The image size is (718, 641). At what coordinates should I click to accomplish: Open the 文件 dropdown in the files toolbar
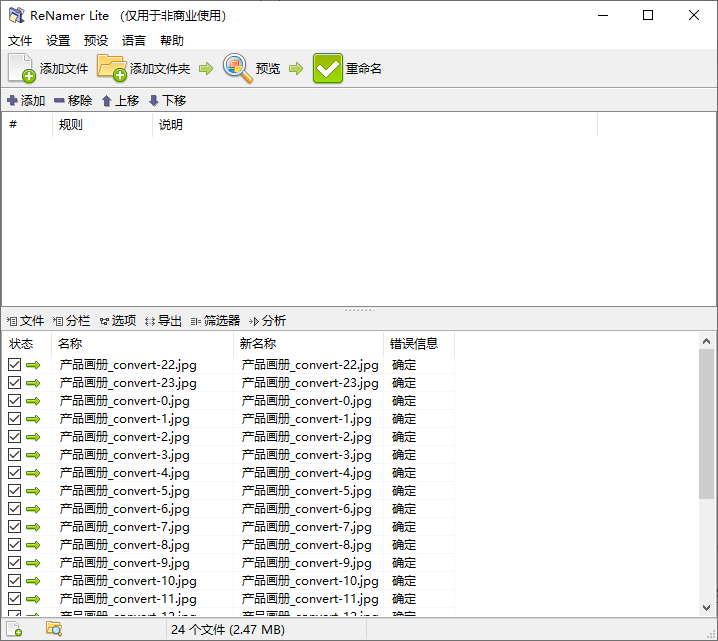click(26, 321)
